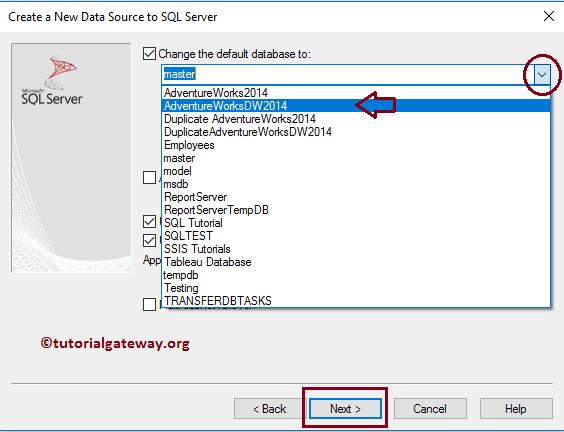Go to the Next wizard page
This screenshot has height=432, width=564.
coord(345,408)
